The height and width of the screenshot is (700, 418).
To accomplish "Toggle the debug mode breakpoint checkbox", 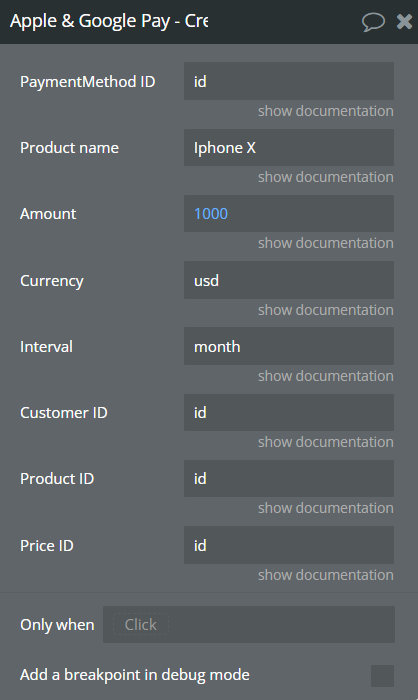I will (382, 675).
